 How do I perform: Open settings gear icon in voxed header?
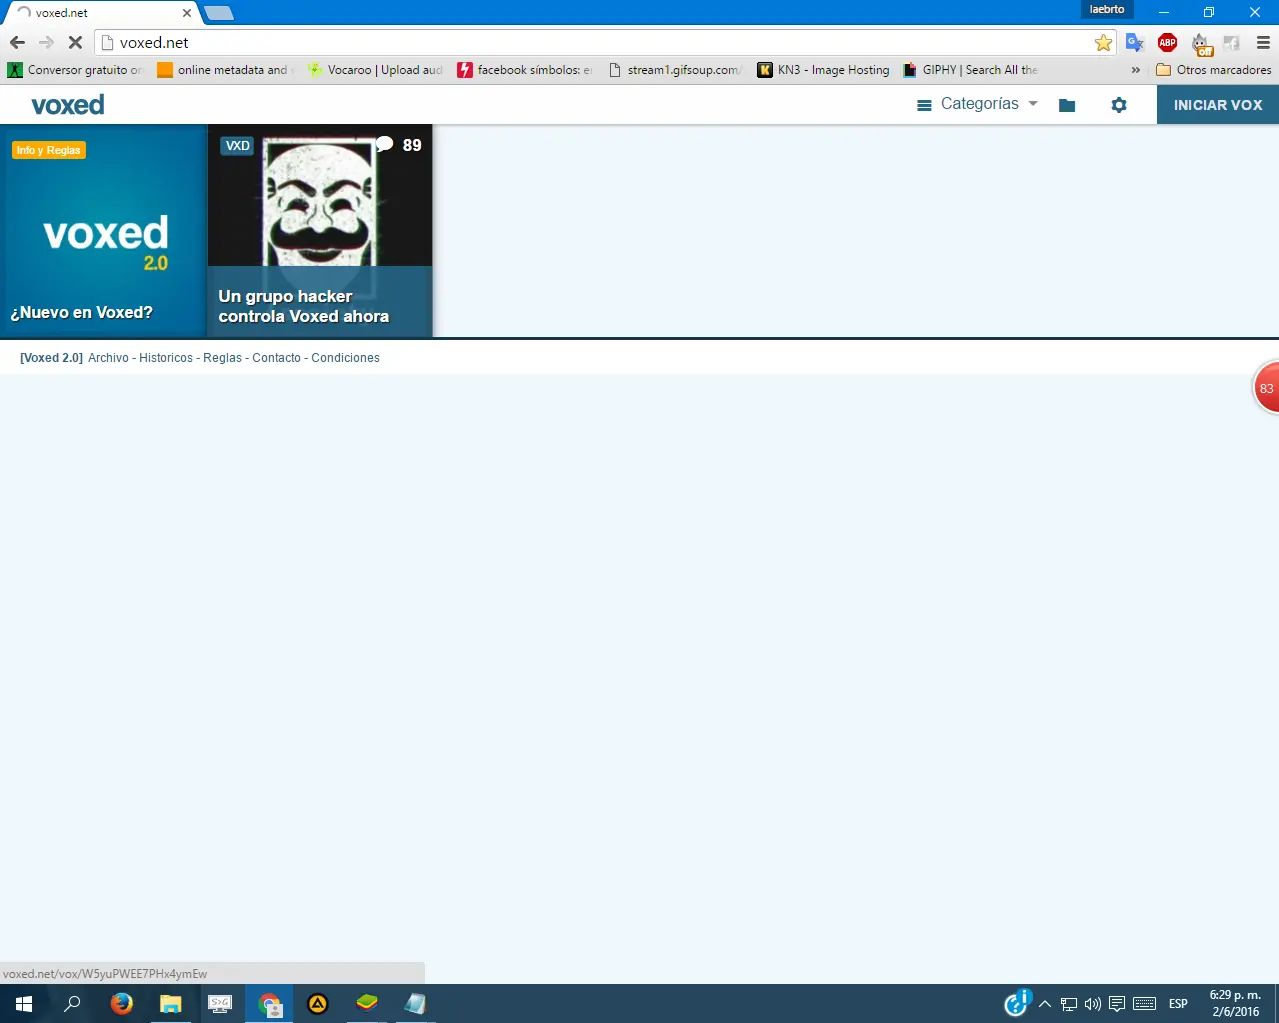1119,105
